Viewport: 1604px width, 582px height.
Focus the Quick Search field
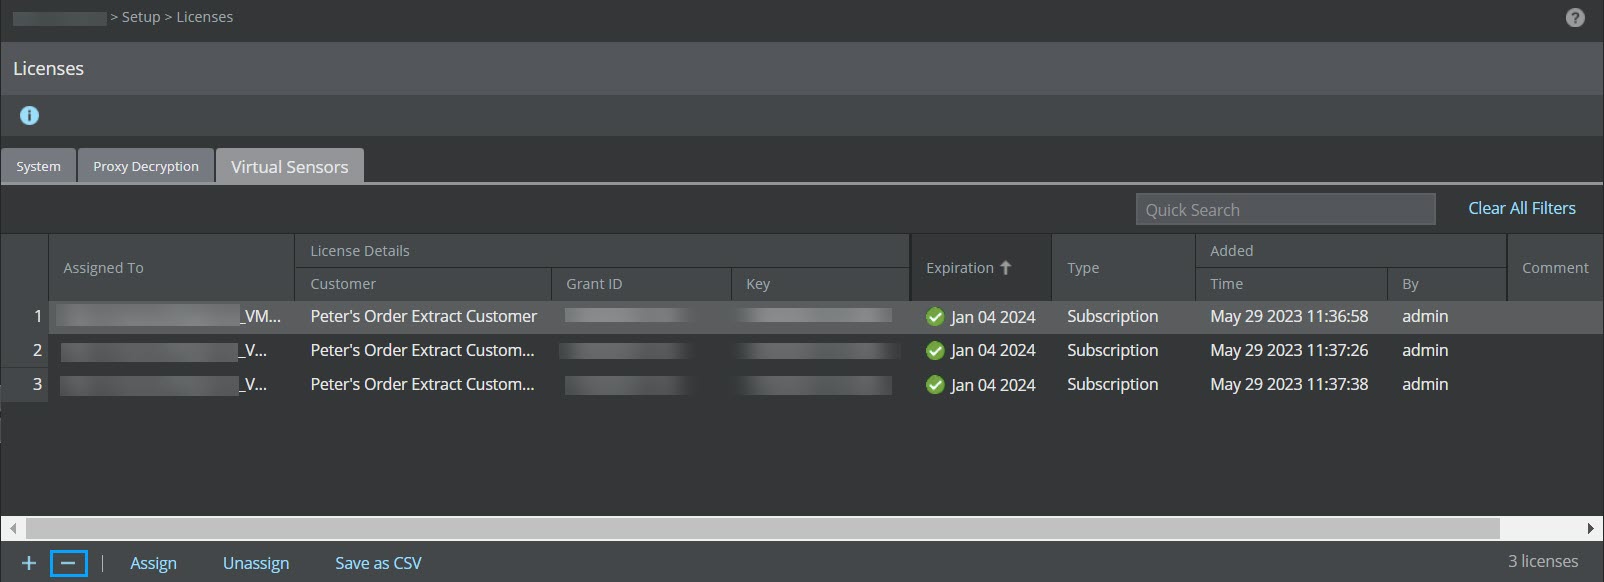(x=1285, y=210)
